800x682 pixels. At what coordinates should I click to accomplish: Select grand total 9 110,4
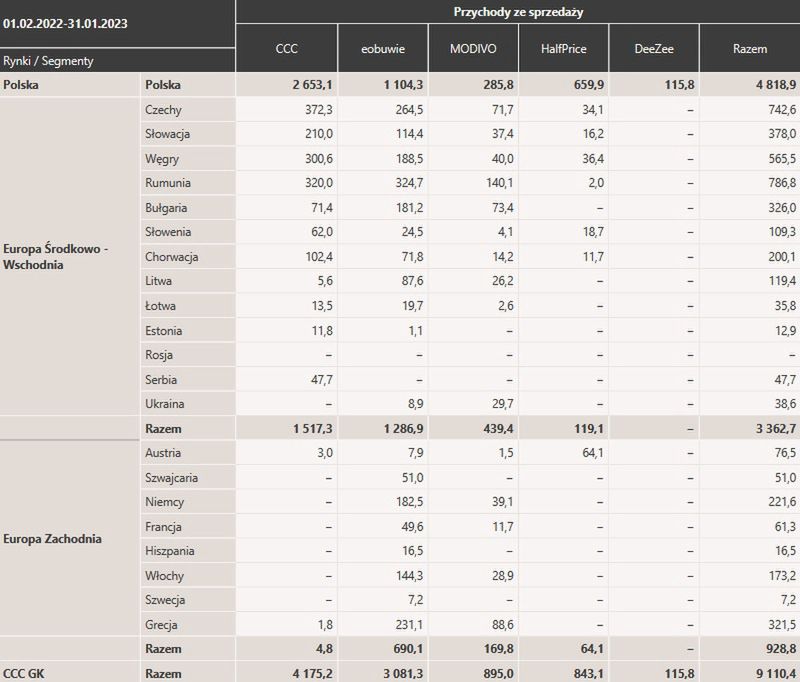tap(776, 673)
